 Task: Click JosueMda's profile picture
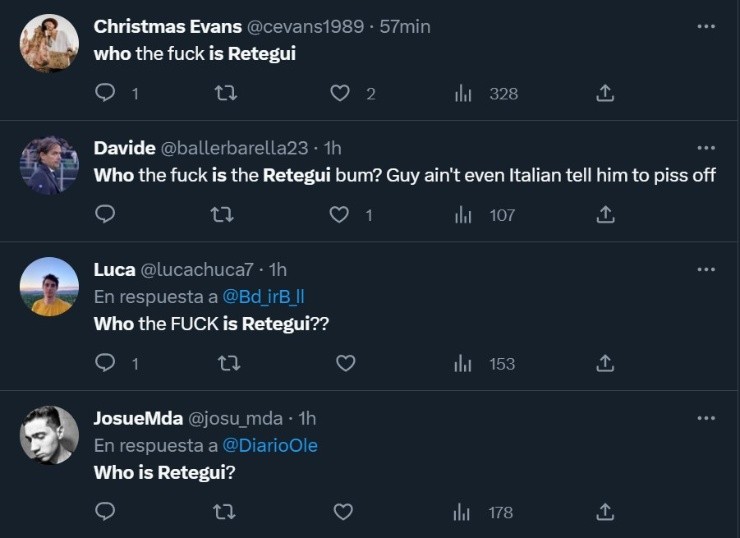tap(49, 435)
